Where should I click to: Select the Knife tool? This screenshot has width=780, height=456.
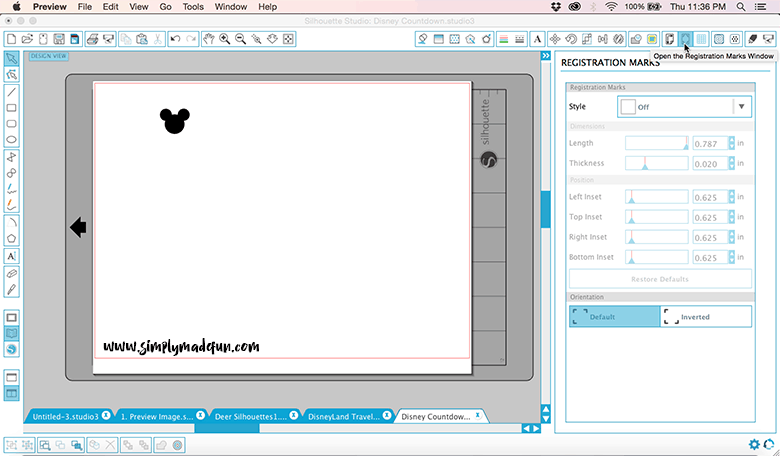11,289
